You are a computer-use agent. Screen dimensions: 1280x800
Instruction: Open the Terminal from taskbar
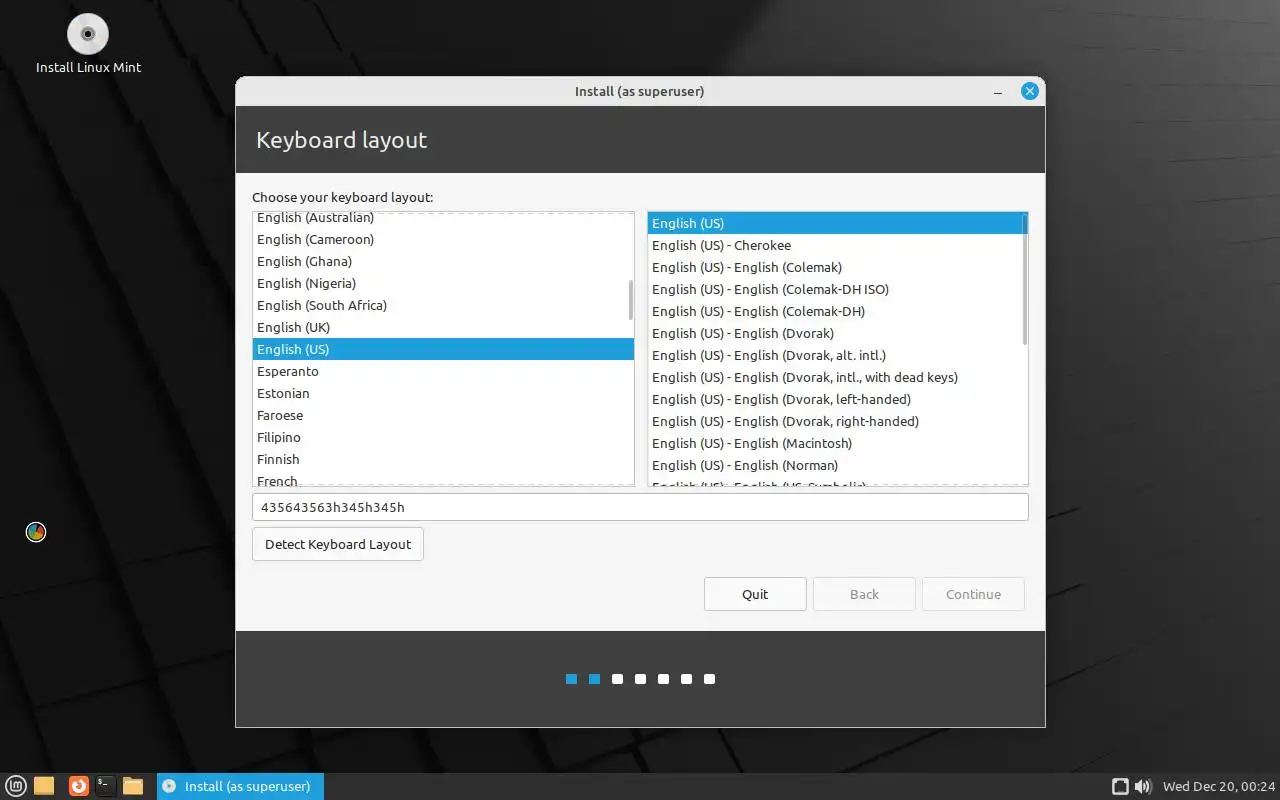106,786
